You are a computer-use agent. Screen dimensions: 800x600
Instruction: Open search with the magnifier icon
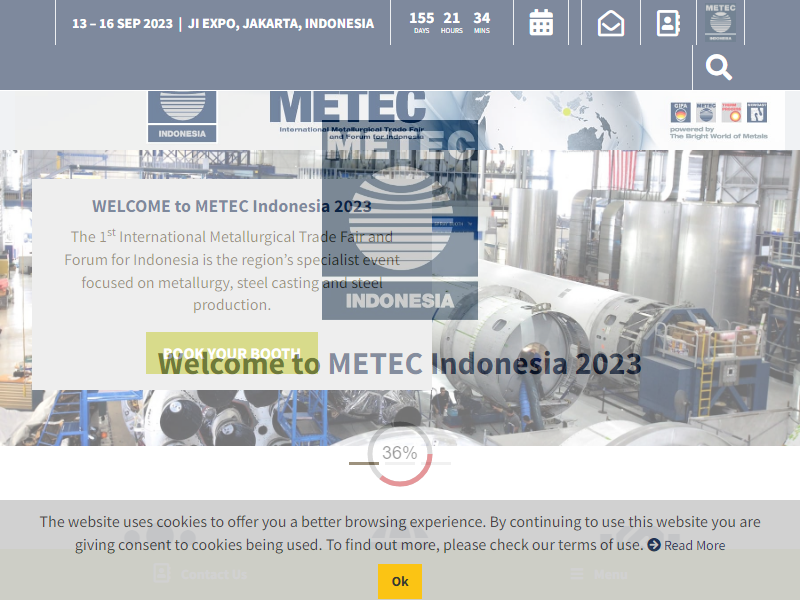pos(718,67)
